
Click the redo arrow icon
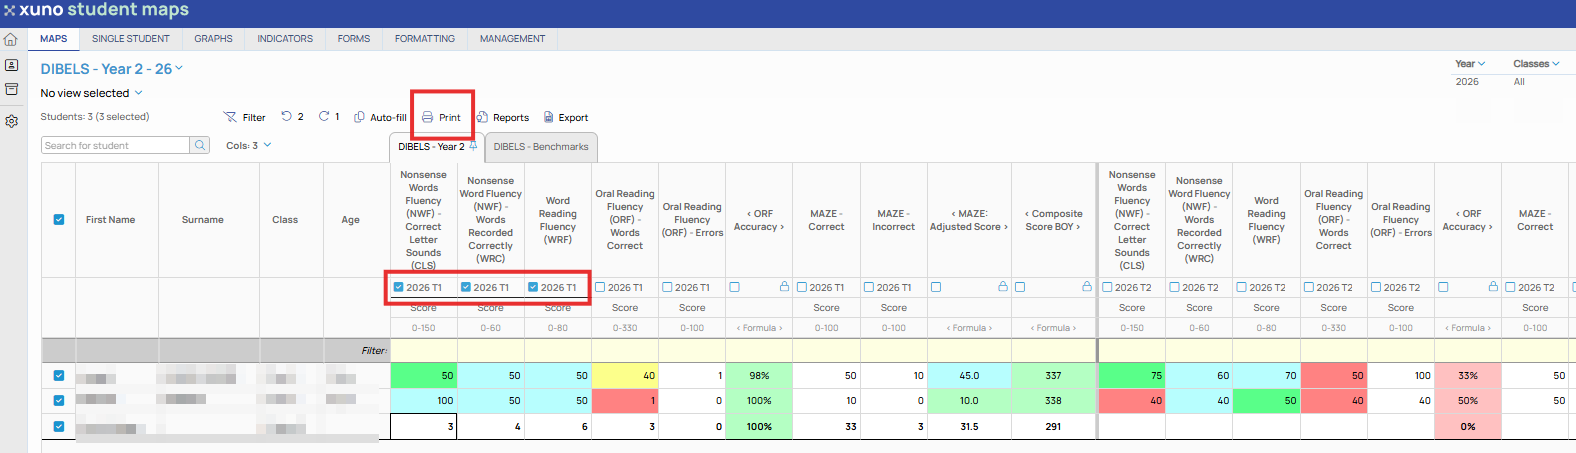[x=324, y=116]
